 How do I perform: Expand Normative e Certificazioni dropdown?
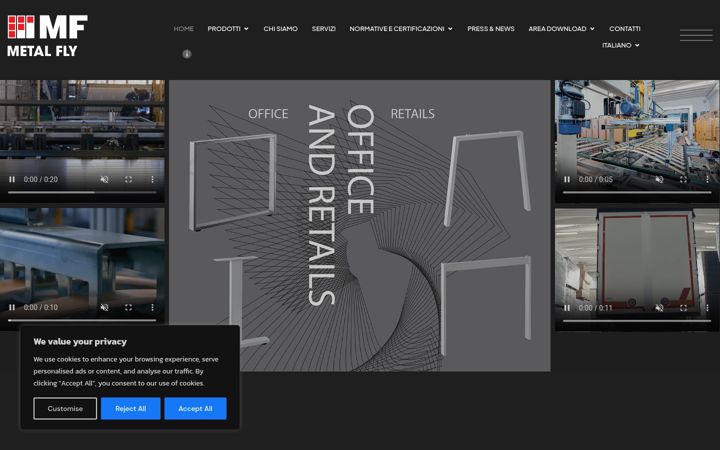400,28
